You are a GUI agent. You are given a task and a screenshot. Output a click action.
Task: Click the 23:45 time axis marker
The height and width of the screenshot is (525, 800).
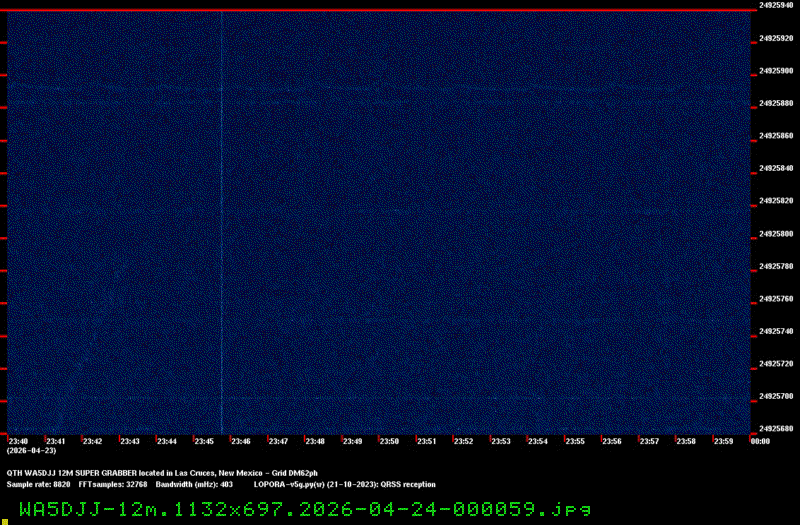(x=204, y=441)
